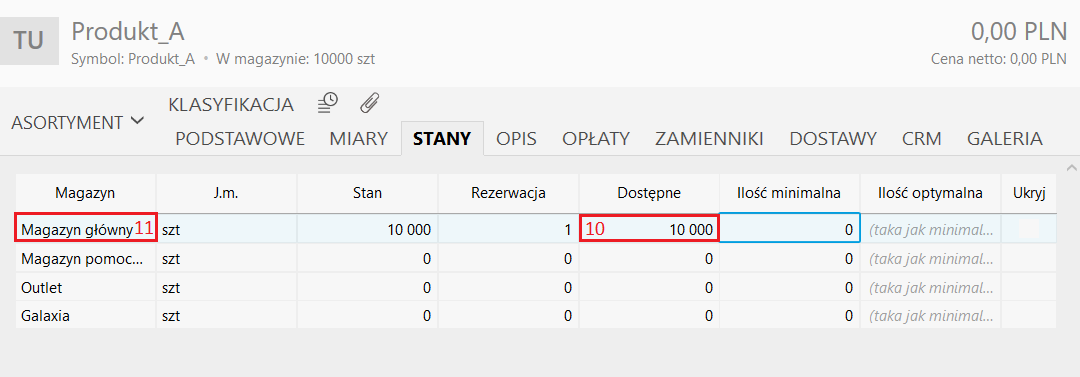Screen dimensions: 1080x377
Task: Select the Galaxia warehouse row
Action: coord(535,316)
